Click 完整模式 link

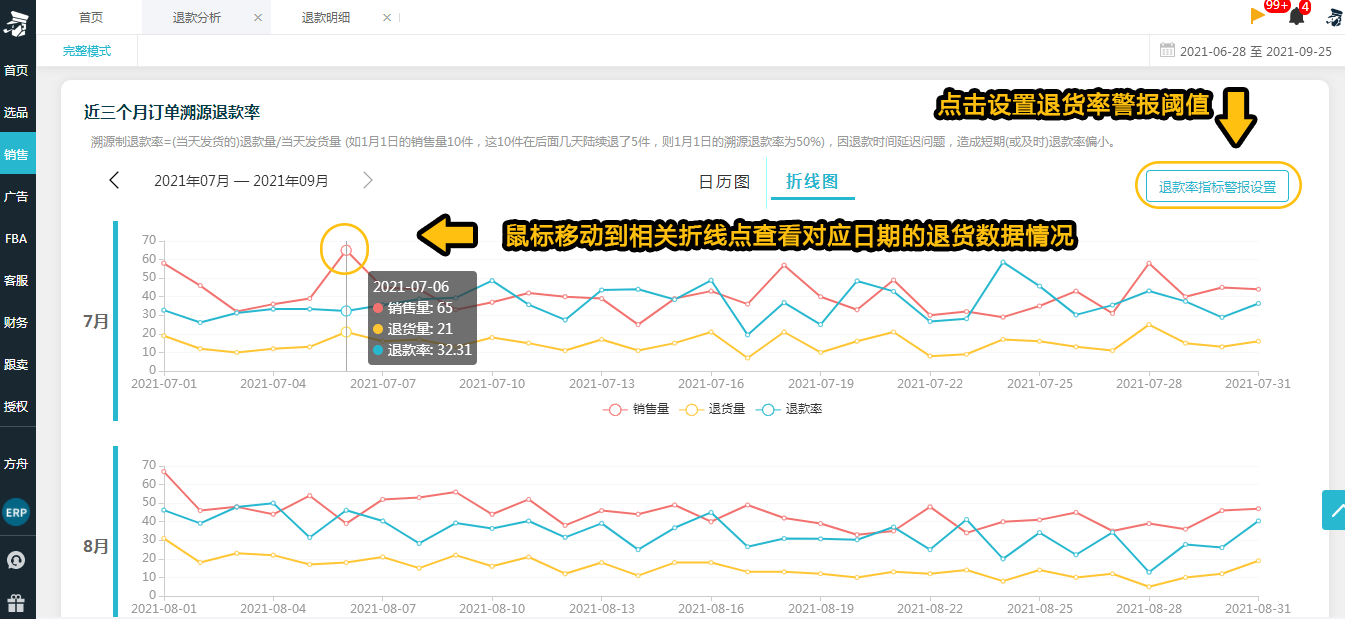[87, 51]
